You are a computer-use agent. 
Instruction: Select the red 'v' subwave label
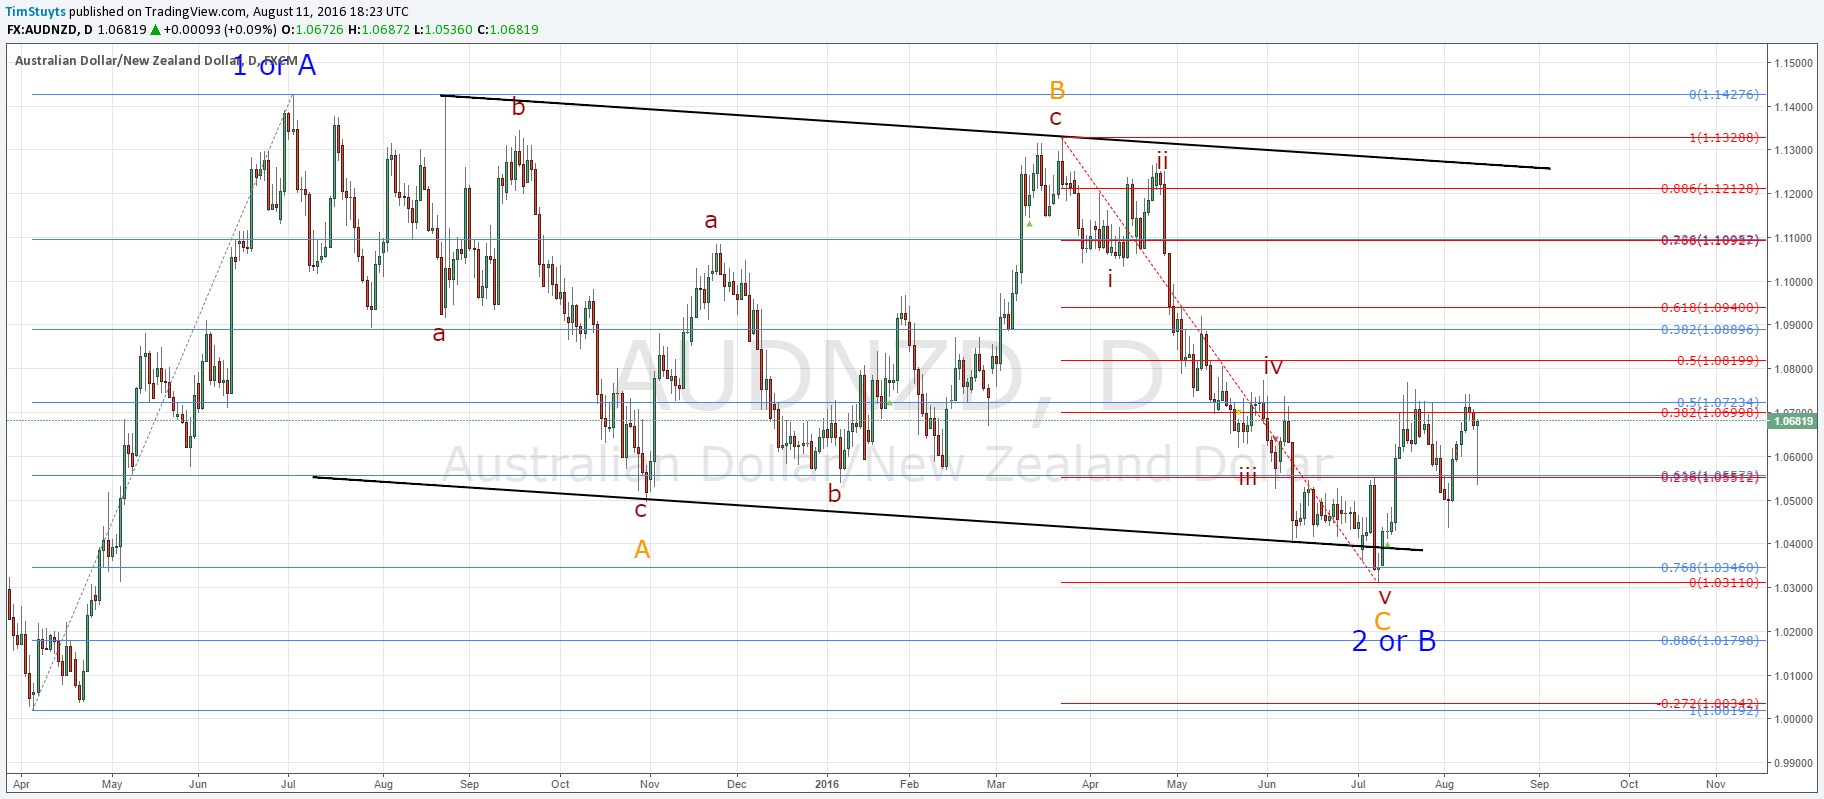[x=1385, y=597]
